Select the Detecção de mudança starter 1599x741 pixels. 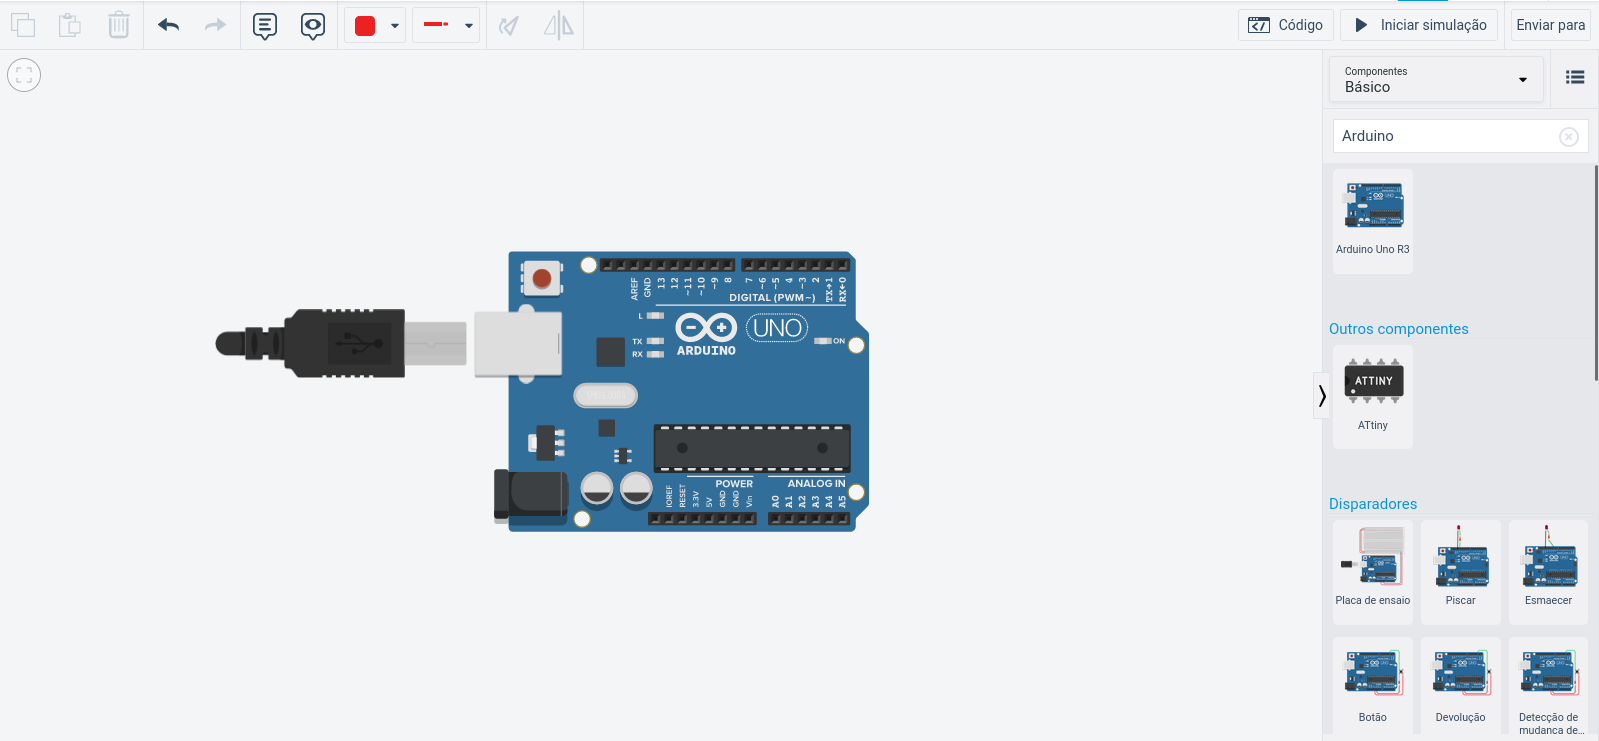(x=1549, y=688)
